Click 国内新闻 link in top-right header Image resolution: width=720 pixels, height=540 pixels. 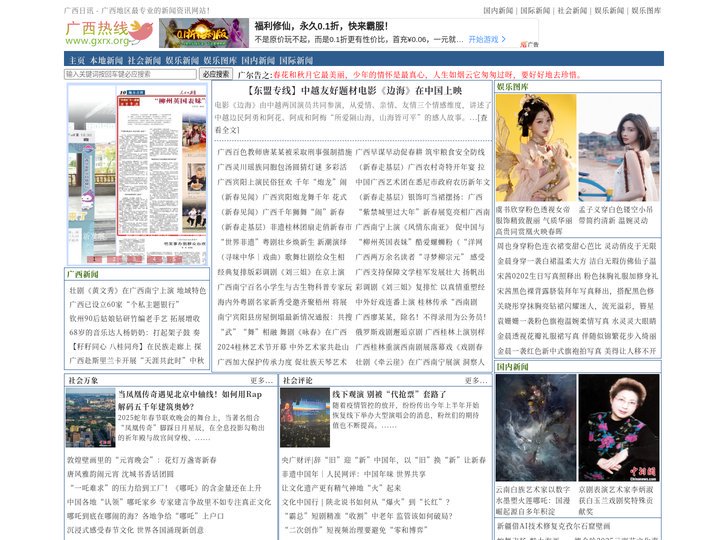coord(498,11)
